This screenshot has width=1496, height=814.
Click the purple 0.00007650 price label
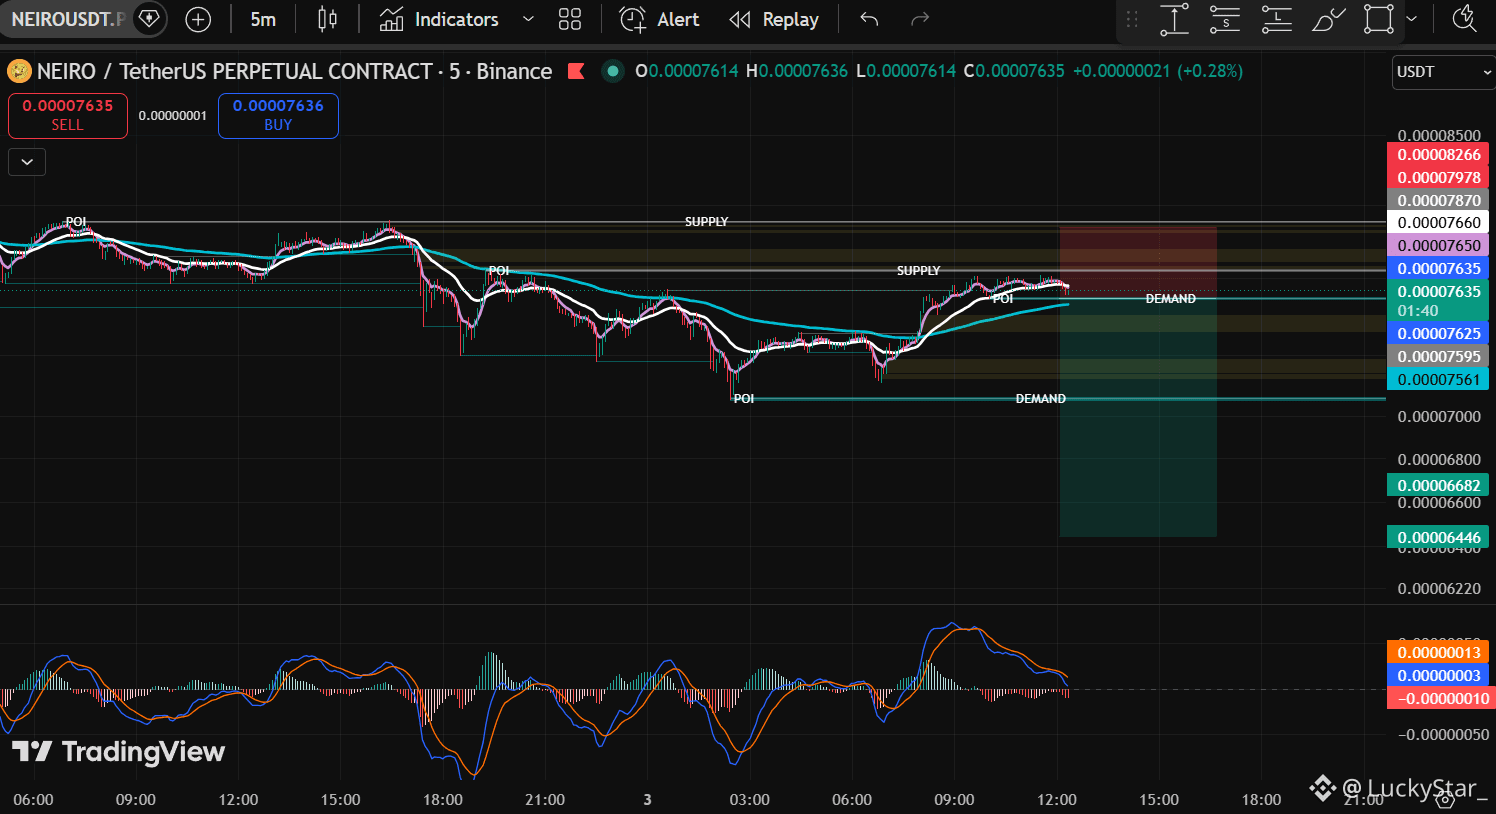coord(1438,246)
